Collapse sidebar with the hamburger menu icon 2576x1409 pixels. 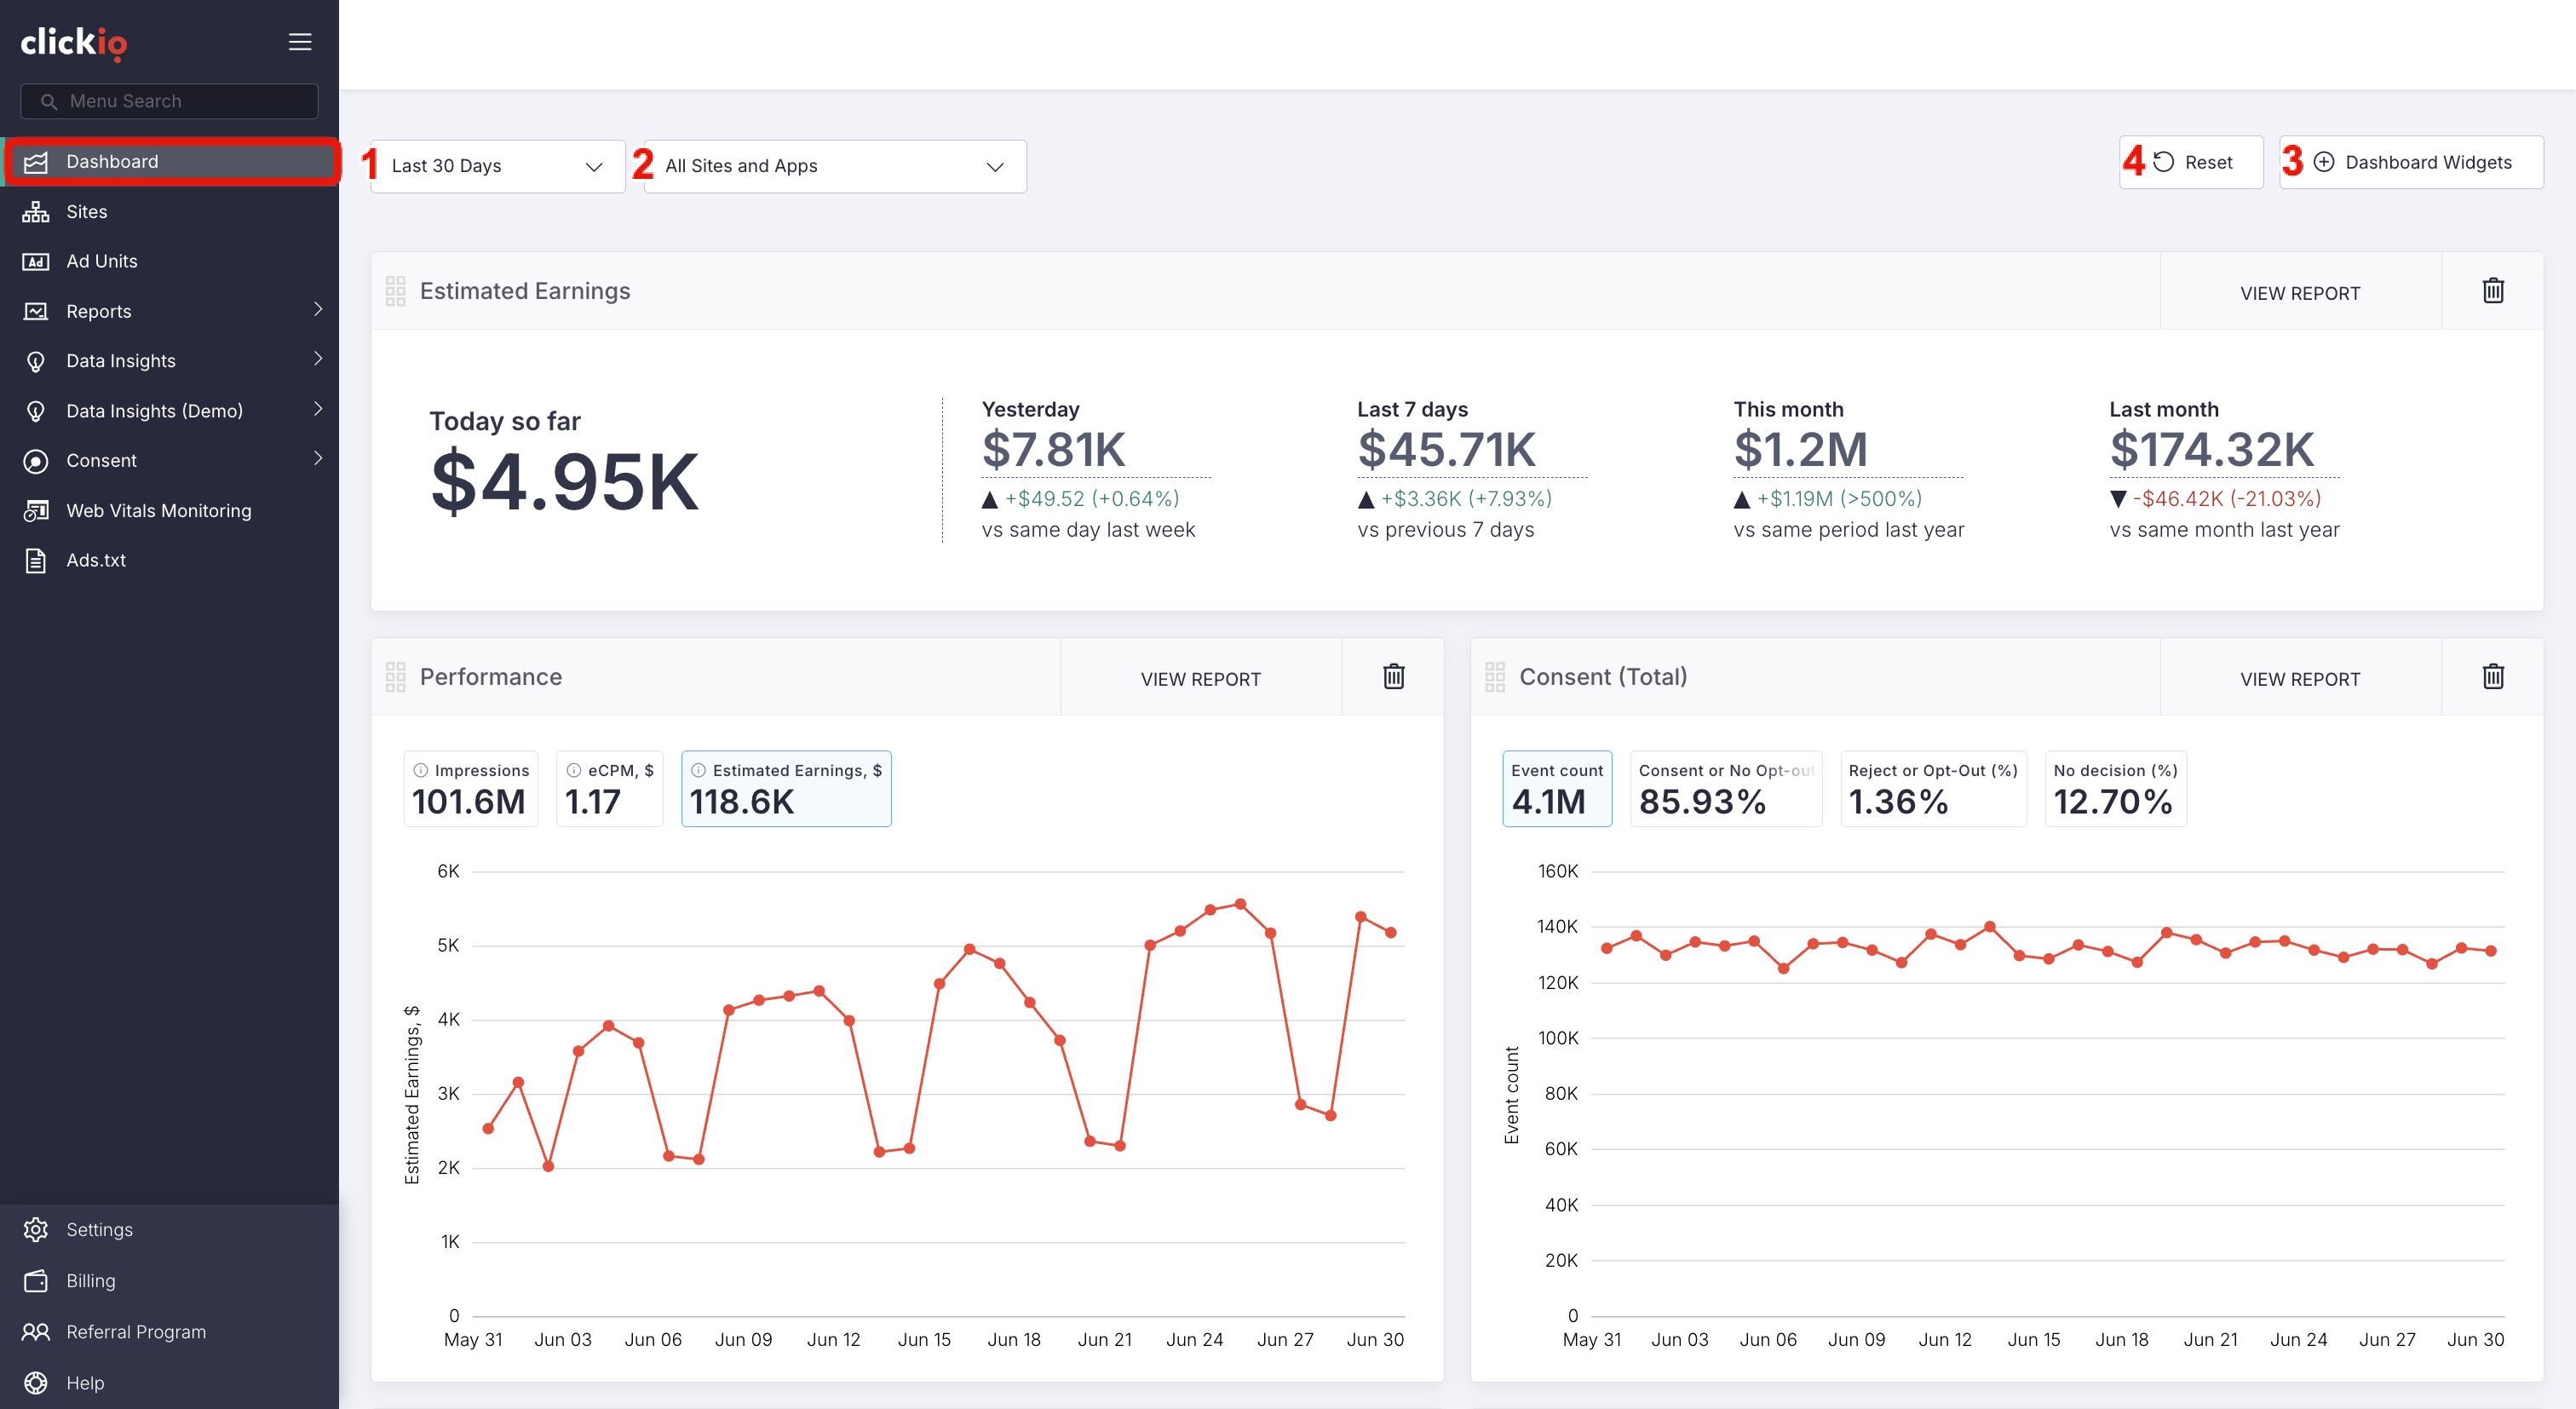pos(300,42)
